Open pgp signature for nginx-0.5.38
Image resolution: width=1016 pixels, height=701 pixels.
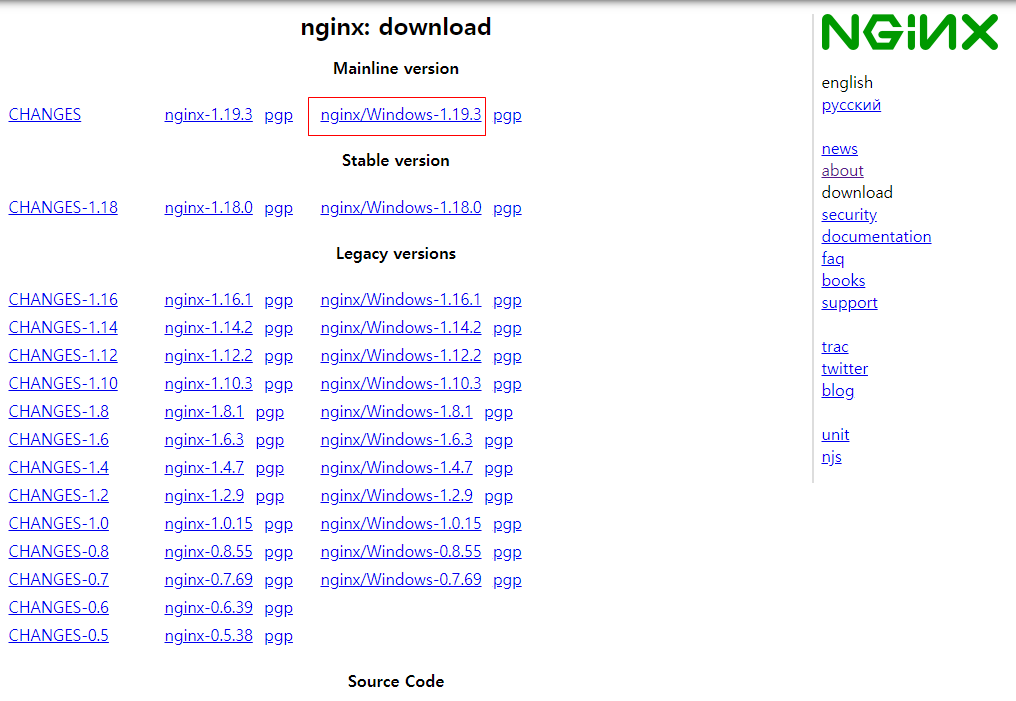(x=279, y=636)
